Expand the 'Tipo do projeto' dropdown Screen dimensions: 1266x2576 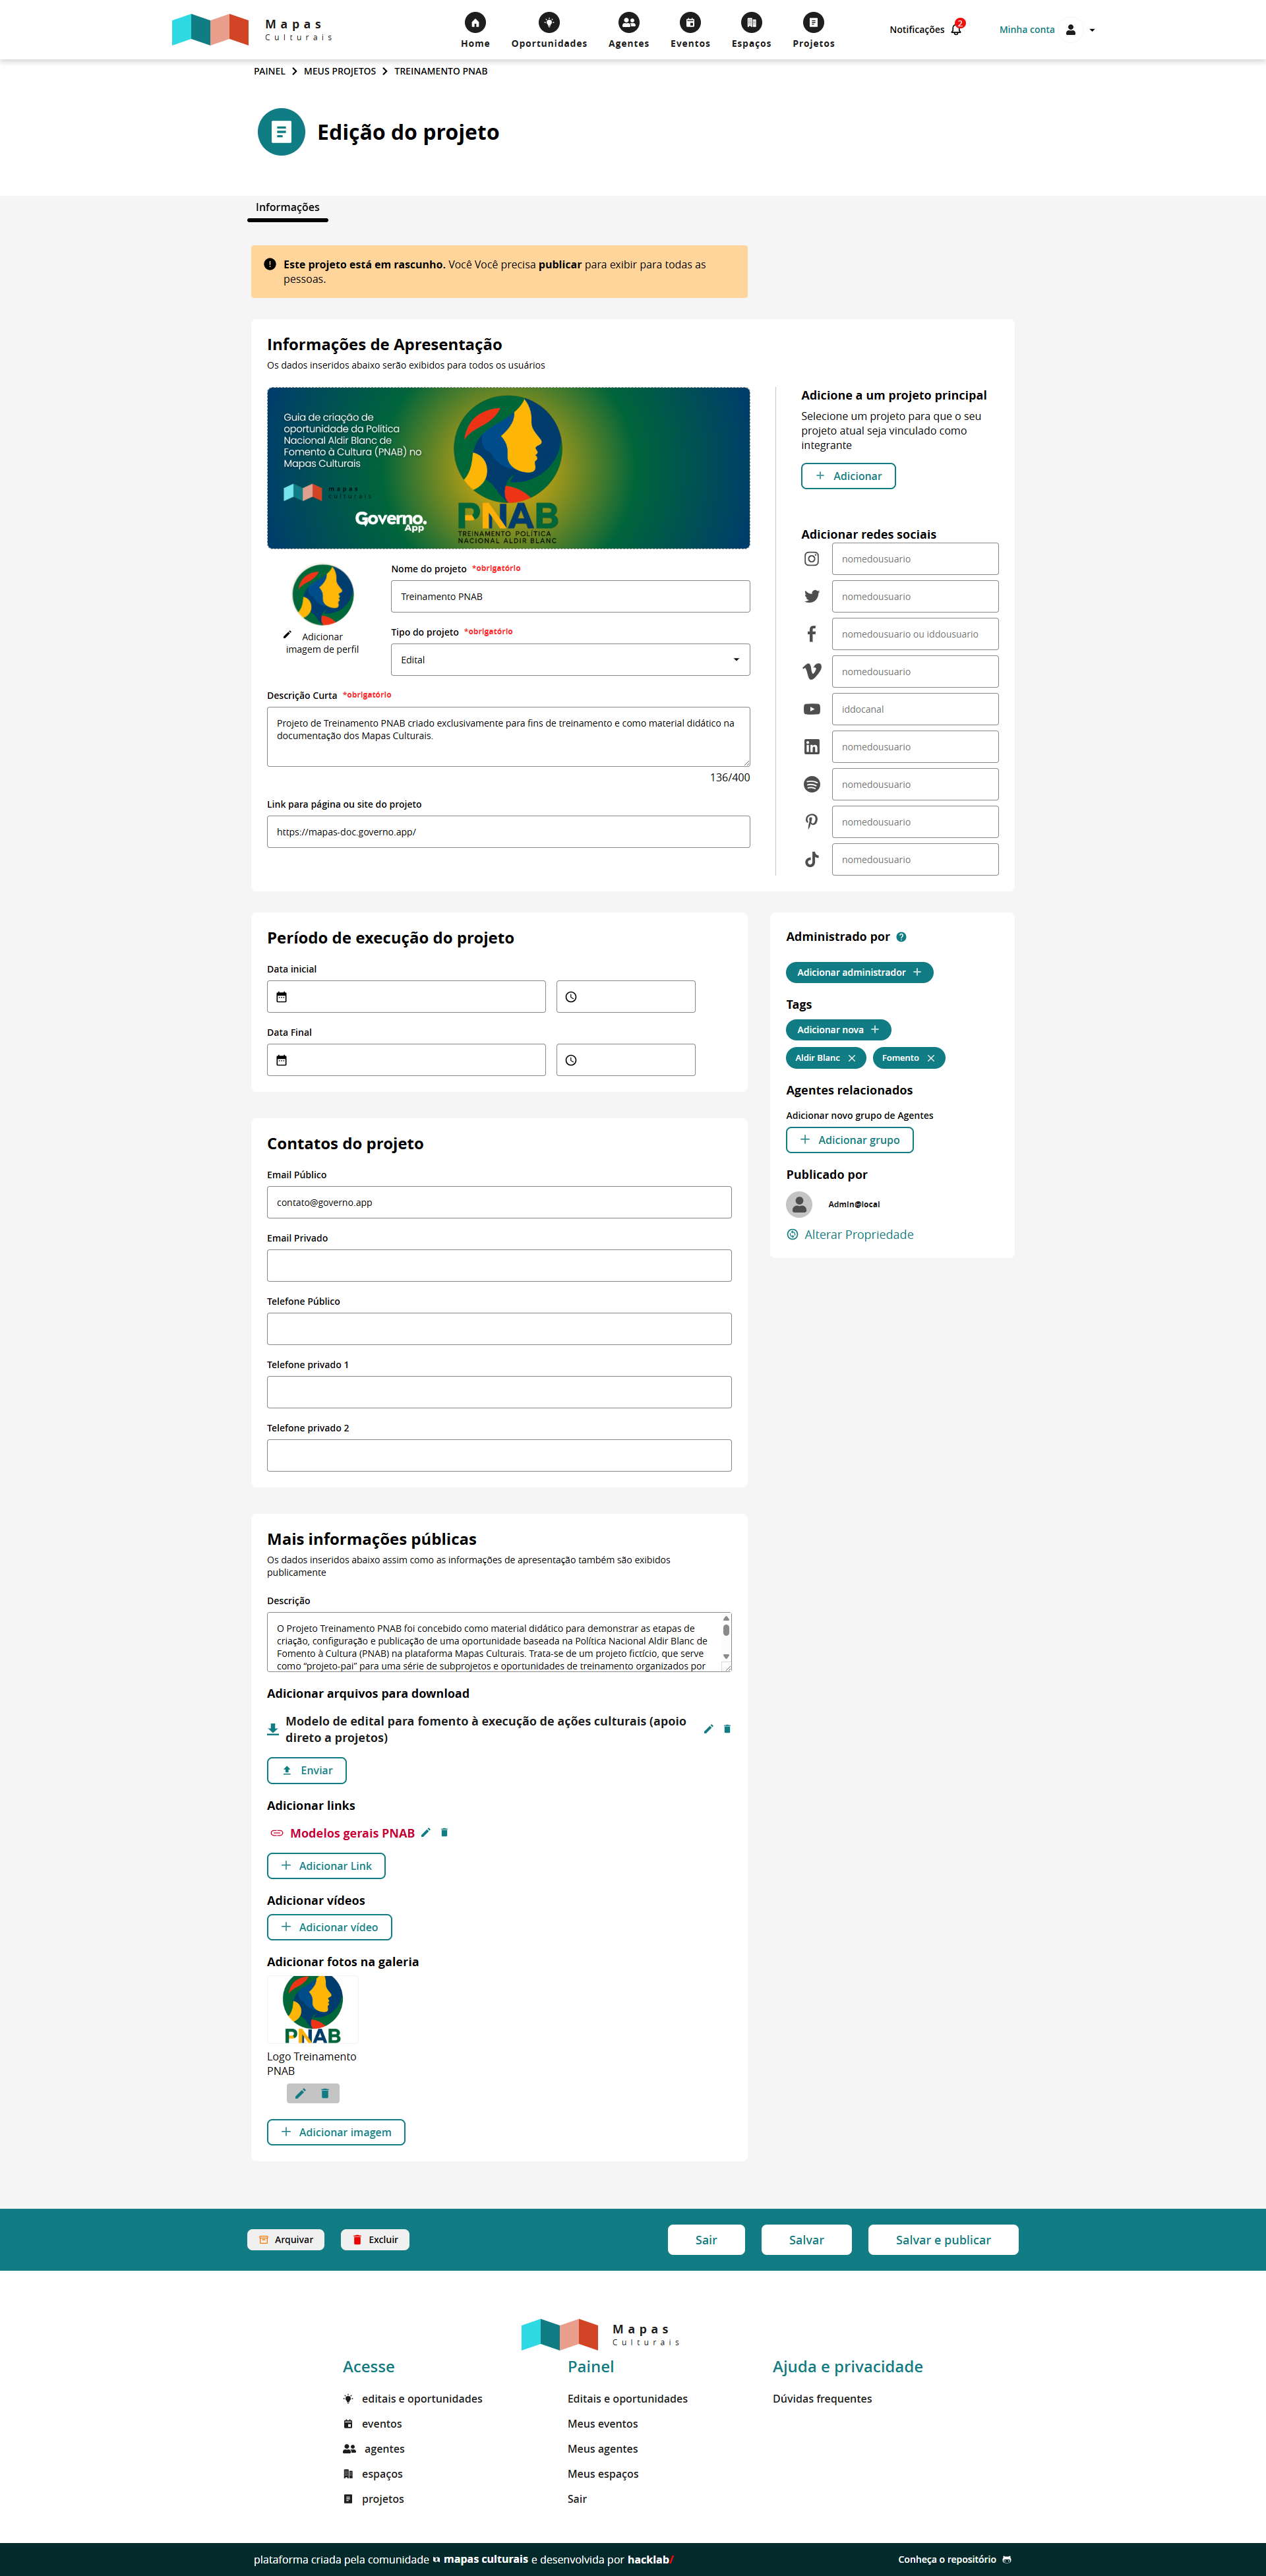(570, 660)
